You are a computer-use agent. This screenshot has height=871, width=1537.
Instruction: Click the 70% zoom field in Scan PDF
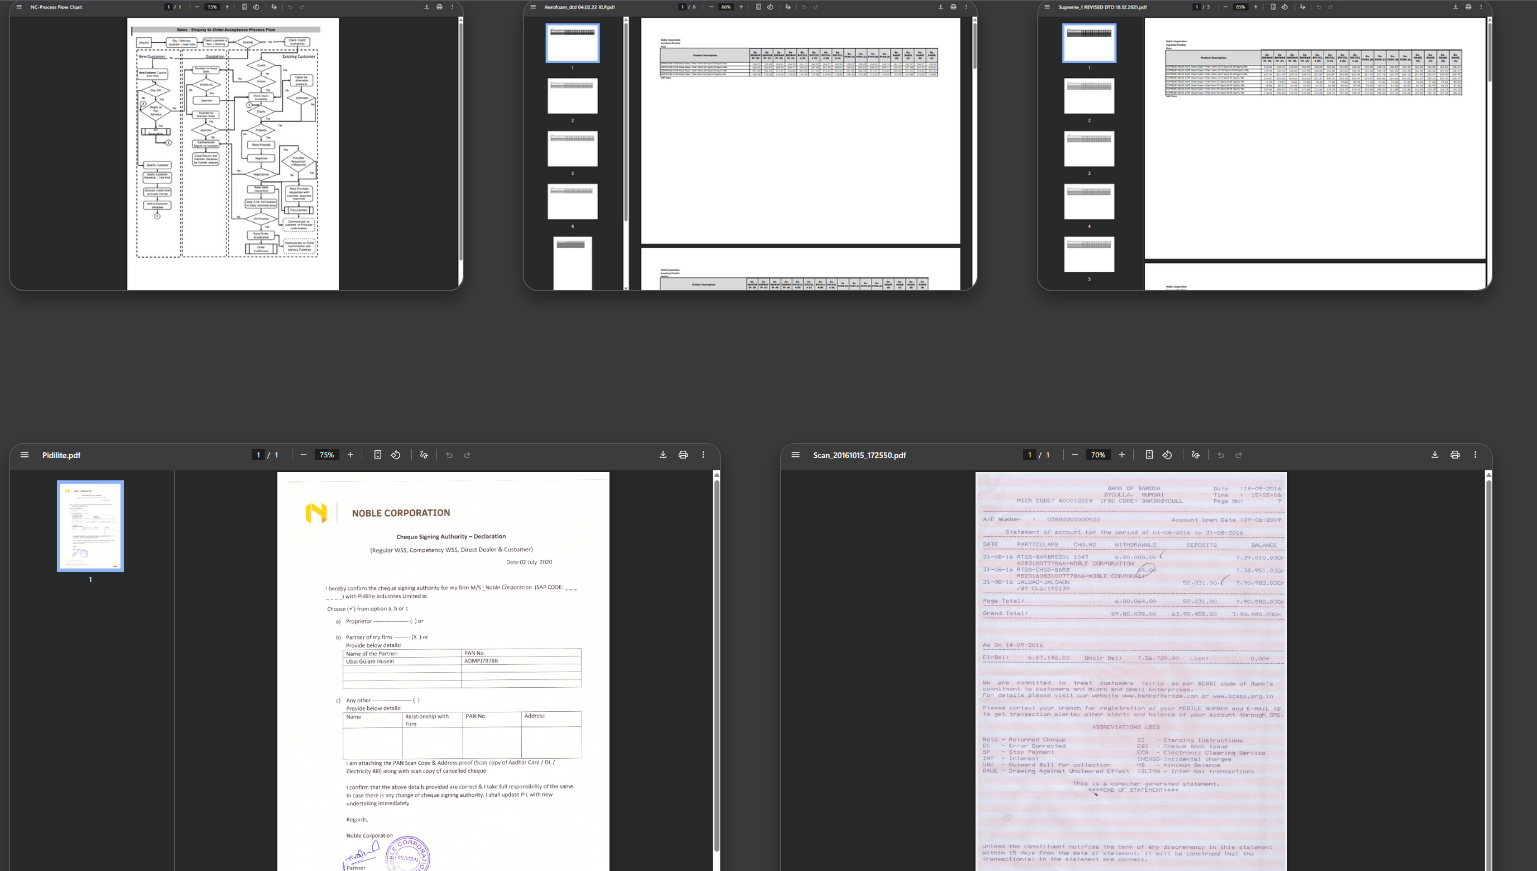tap(1098, 455)
